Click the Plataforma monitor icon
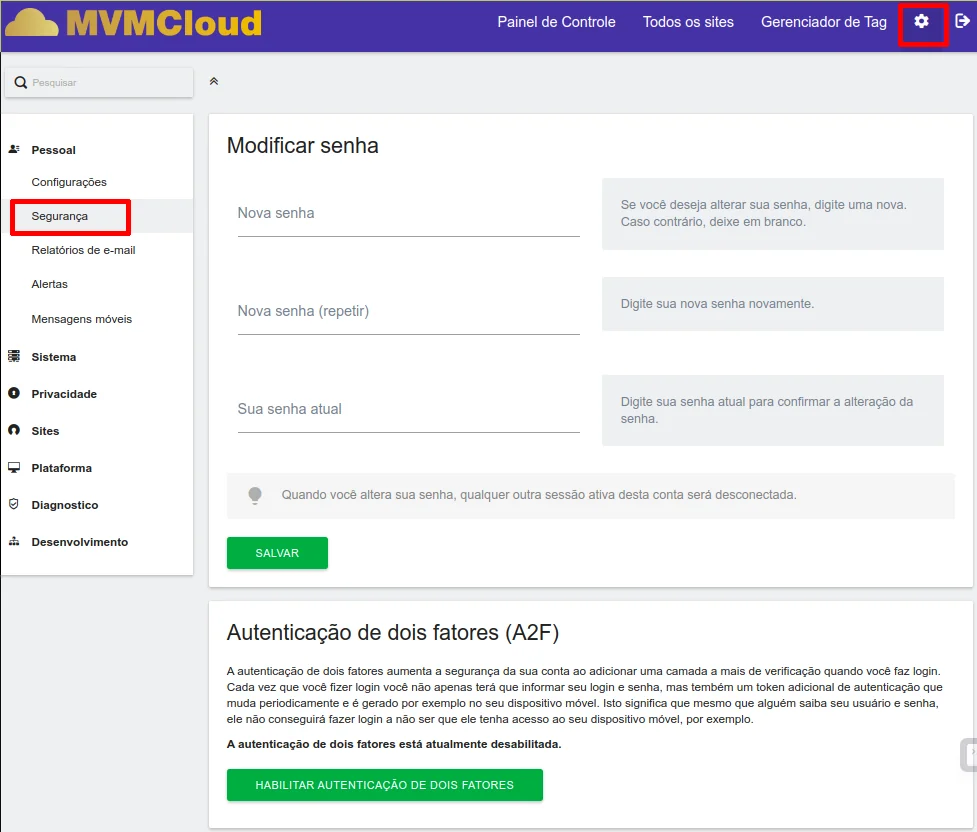Viewport: 977px width, 832px height. [x=14, y=468]
